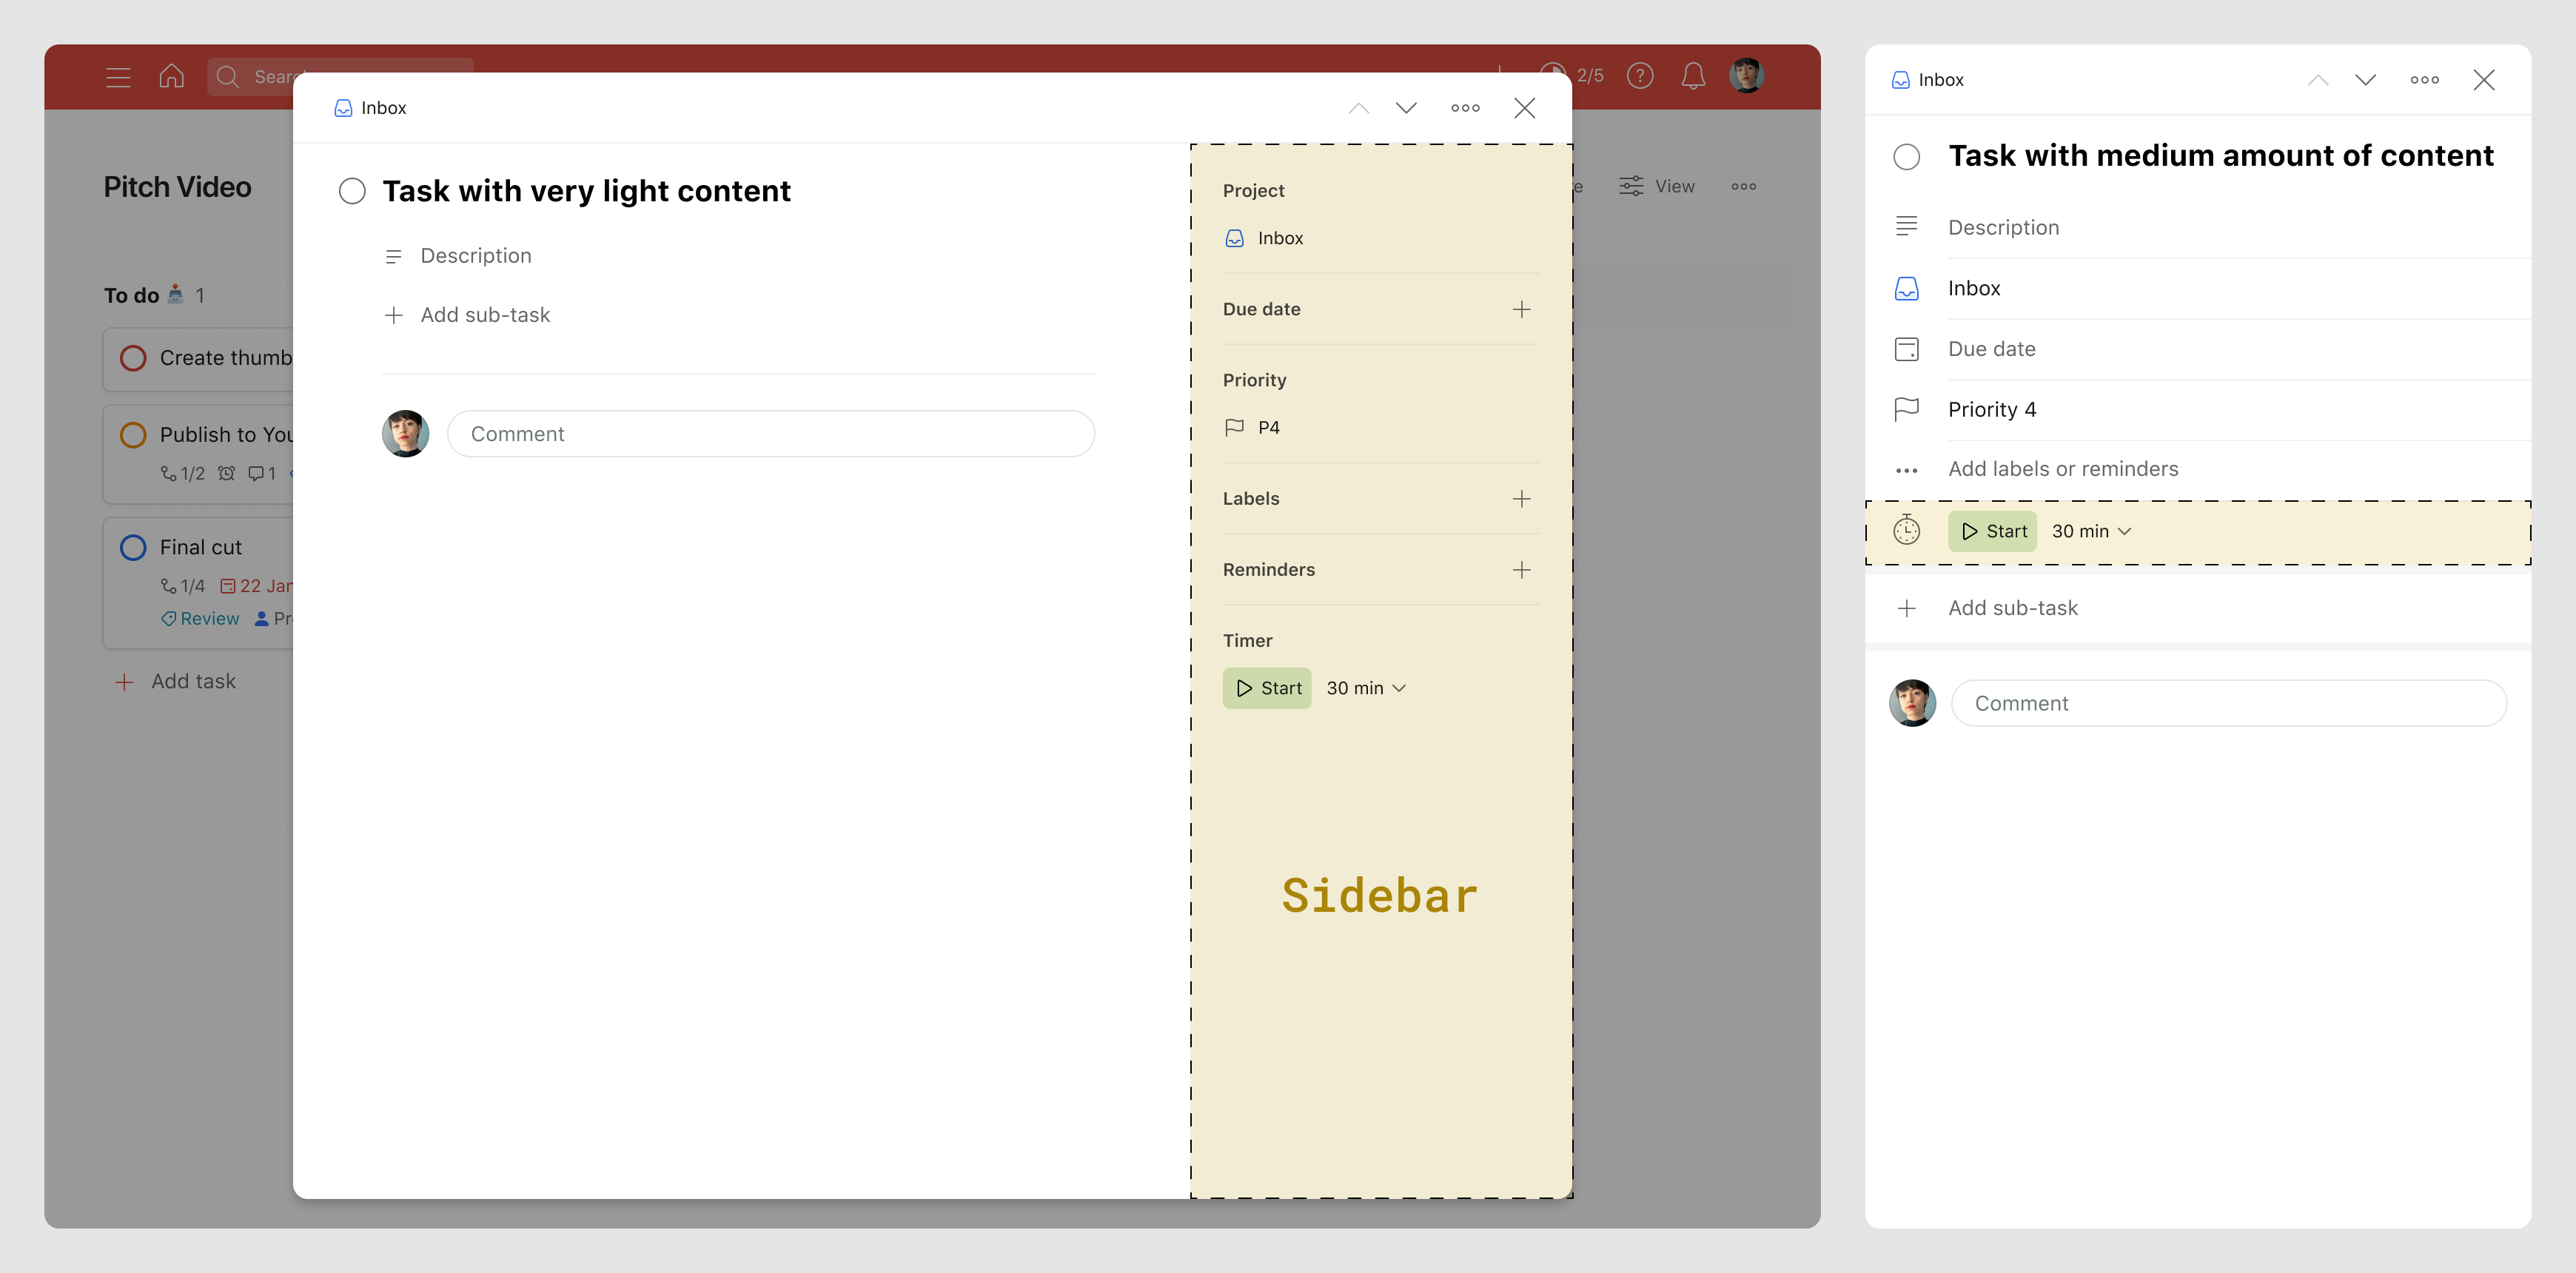Go to next task in the center modal
Viewport: 2576px width, 1273px height.
pyautogui.click(x=1406, y=108)
